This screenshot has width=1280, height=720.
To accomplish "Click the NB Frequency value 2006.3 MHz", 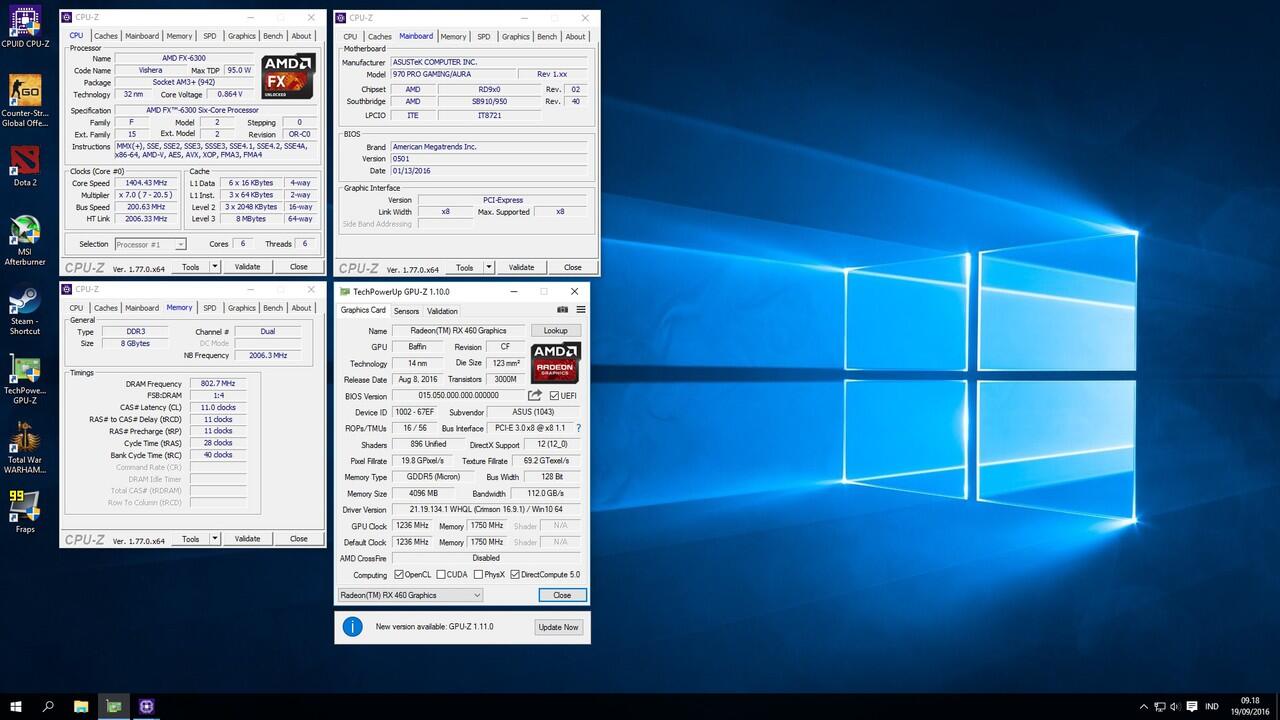I will pos(268,355).
